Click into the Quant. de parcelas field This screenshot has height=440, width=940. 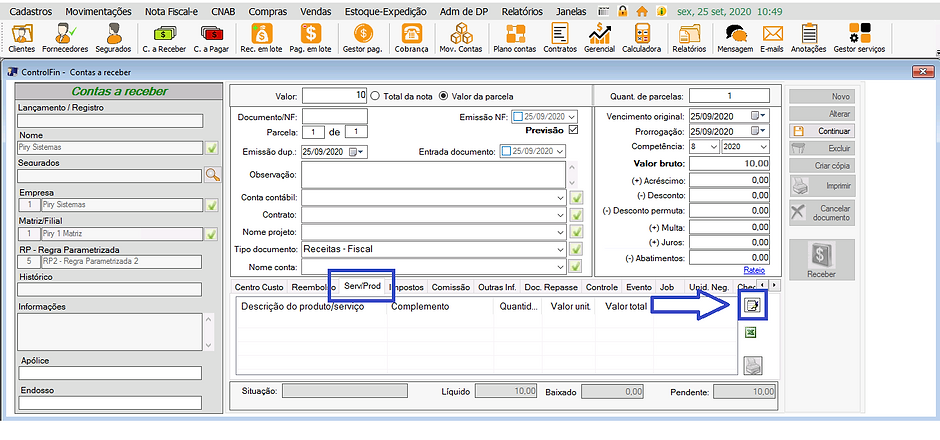click(x=729, y=95)
